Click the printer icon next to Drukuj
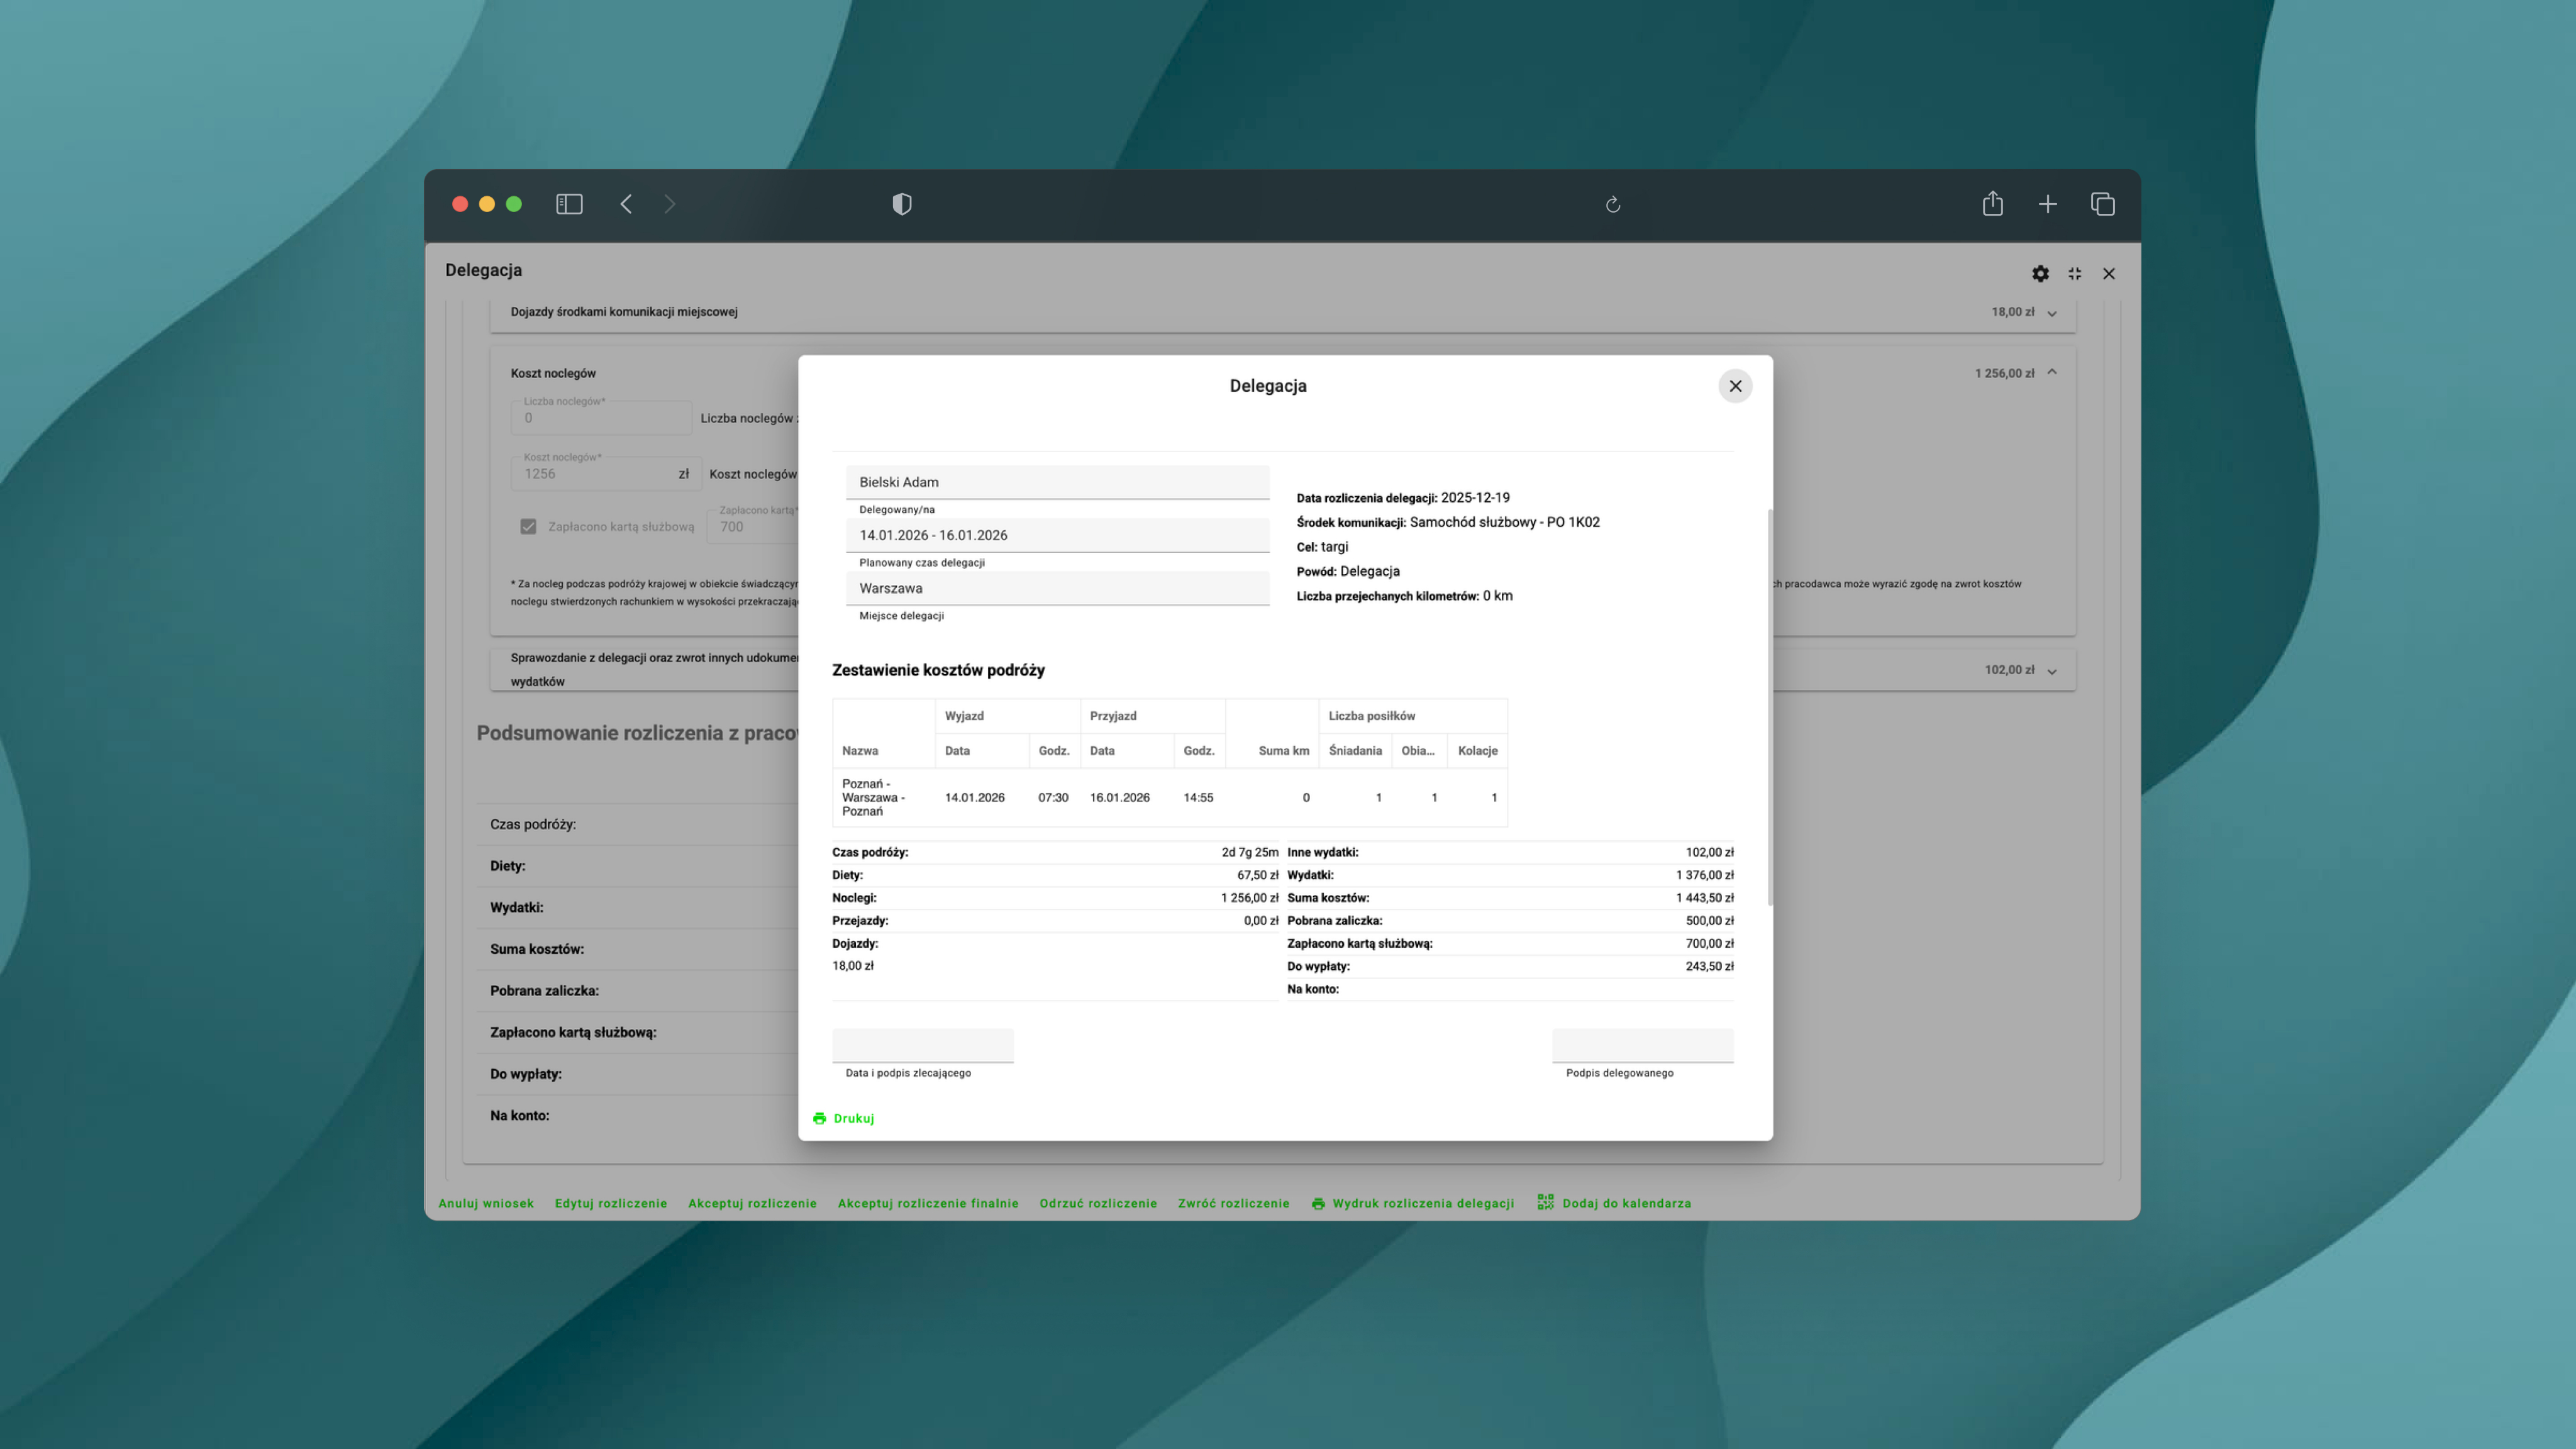The image size is (2576, 1449). 819,1118
